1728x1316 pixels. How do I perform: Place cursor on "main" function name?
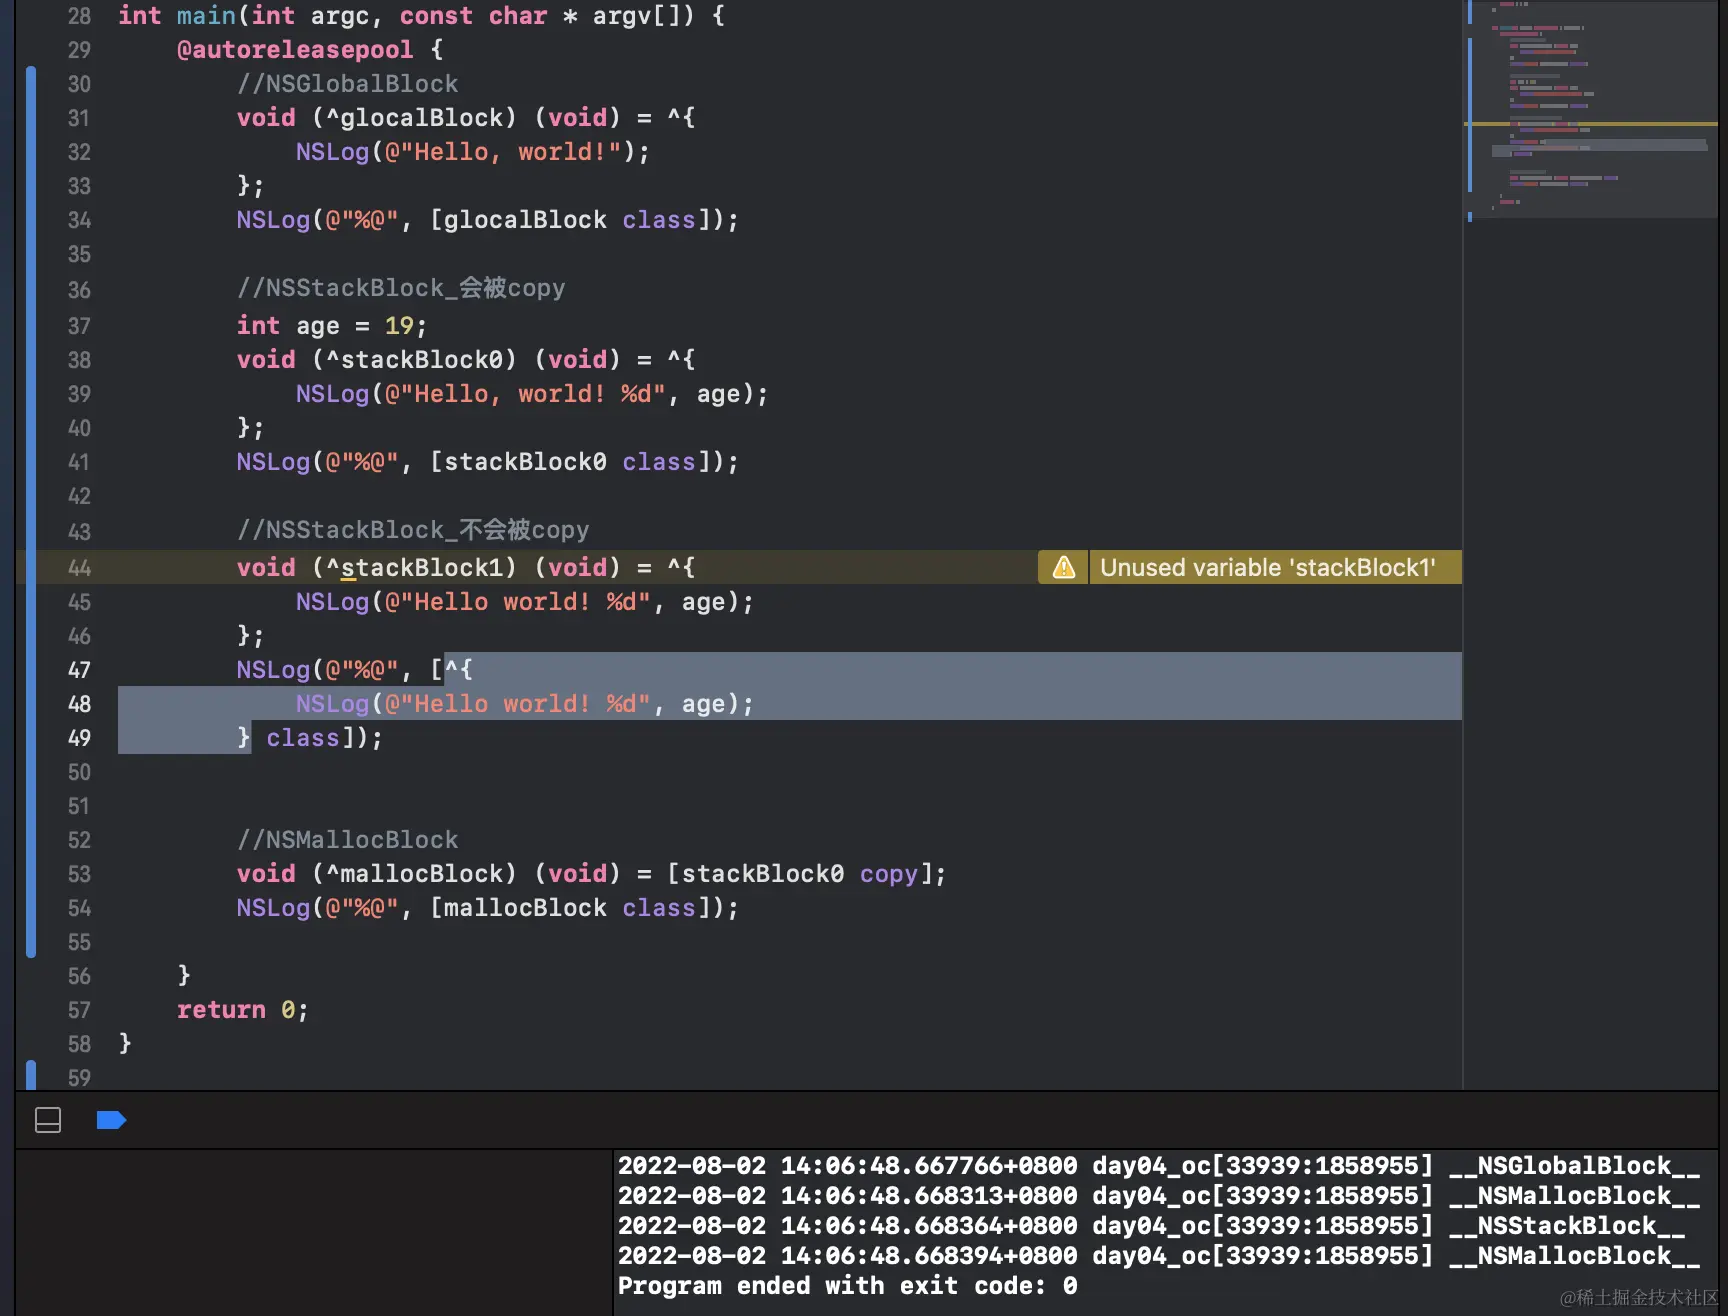coord(206,16)
